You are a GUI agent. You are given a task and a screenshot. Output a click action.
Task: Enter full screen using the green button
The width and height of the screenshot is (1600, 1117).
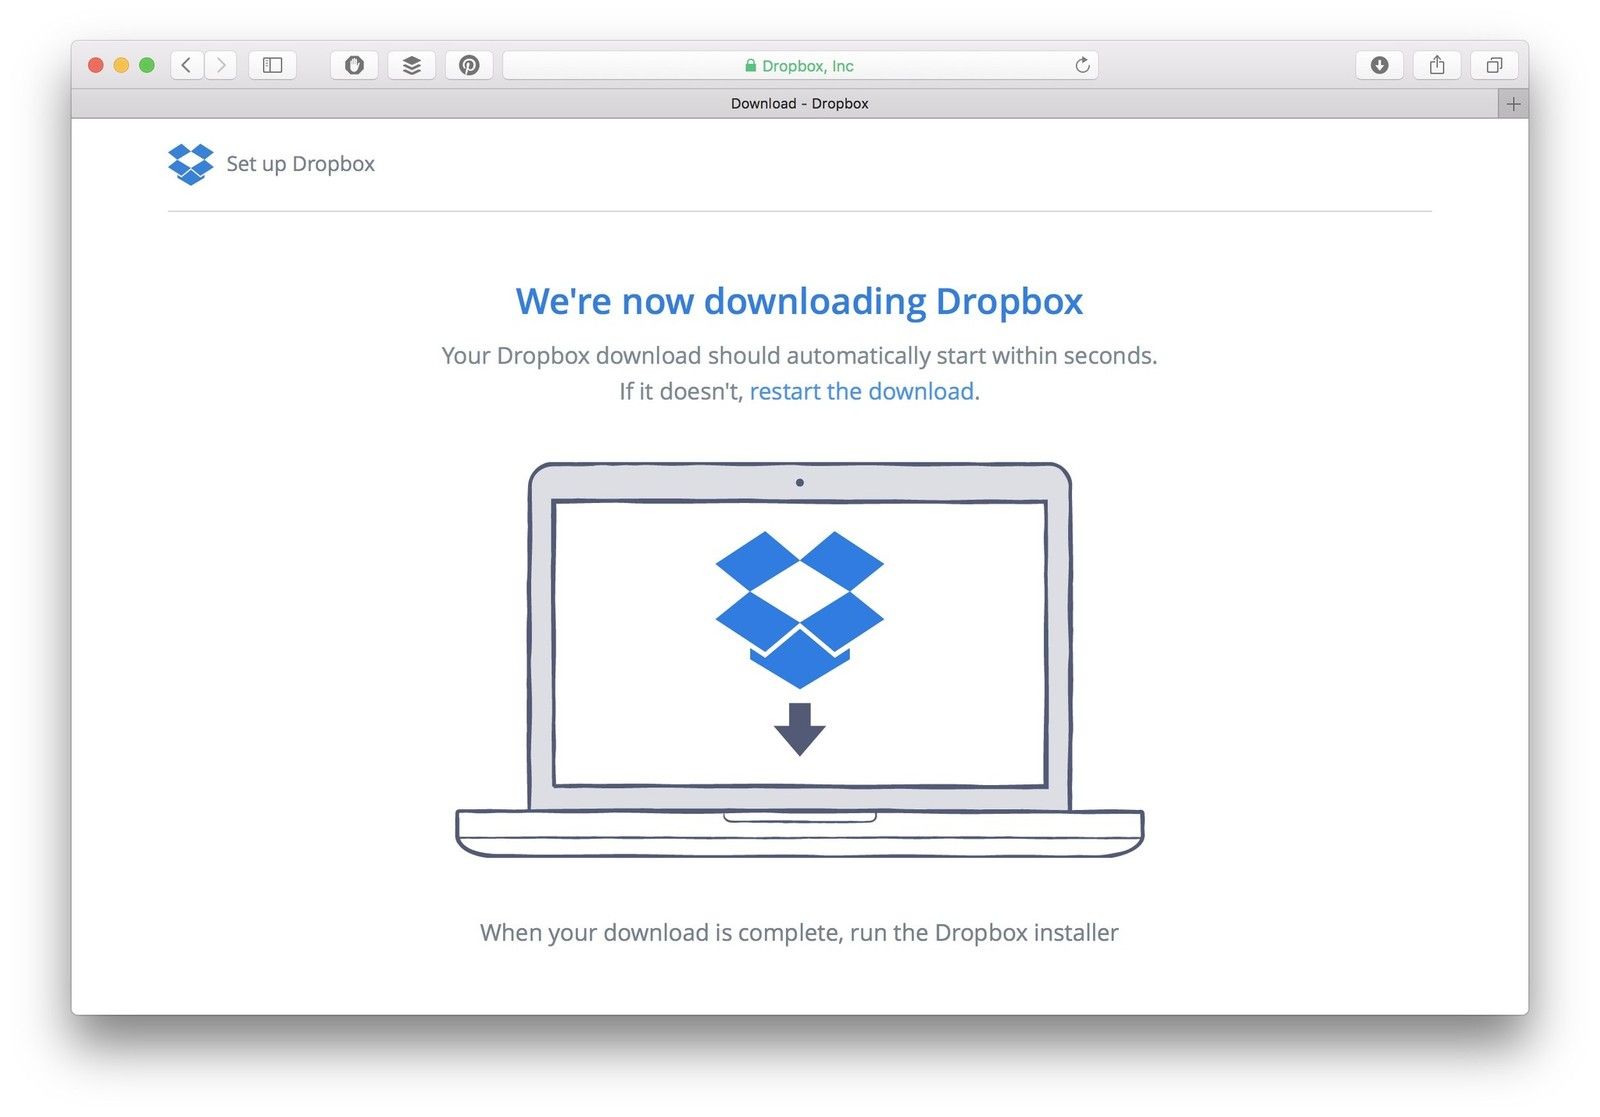coord(147,65)
